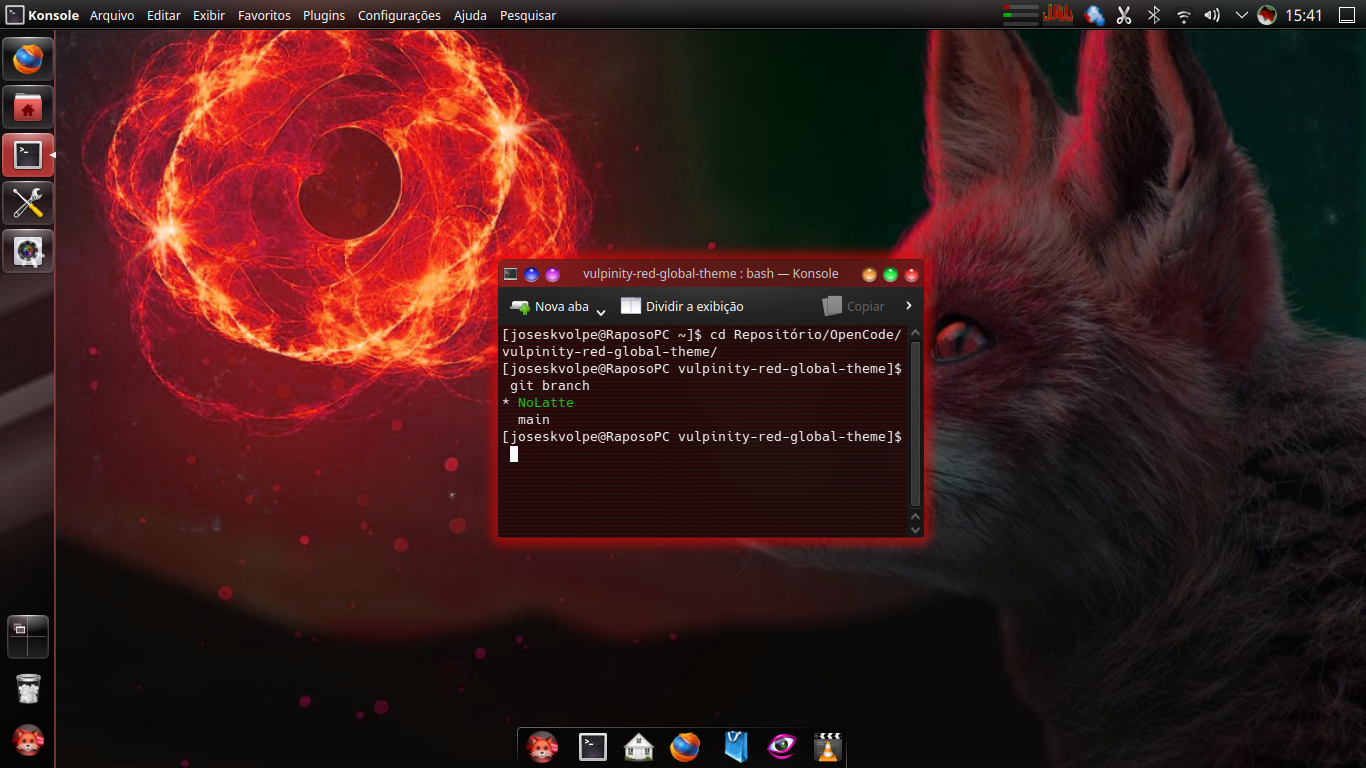Expand the hidden system tray icons arrow
1366x768 pixels.
click(x=1242, y=15)
